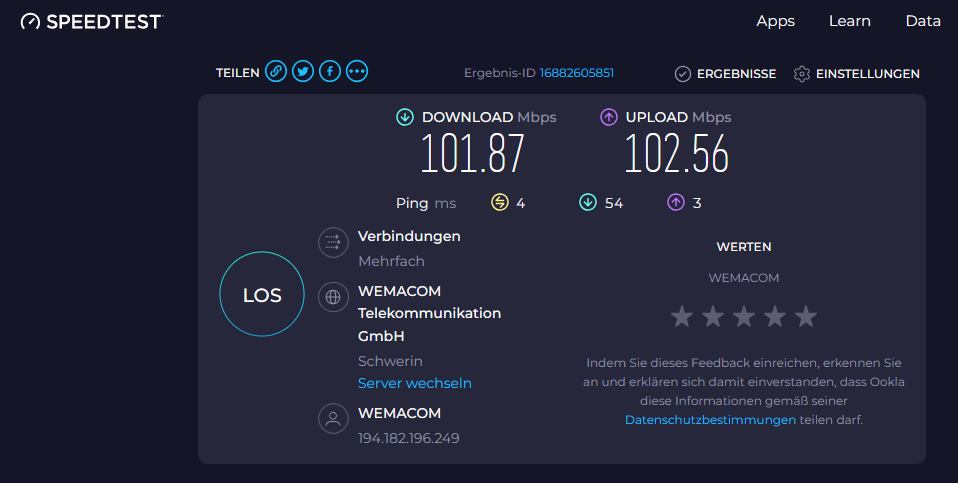Click the upload latency icon beside 3
958x483 pixels.
676,202
